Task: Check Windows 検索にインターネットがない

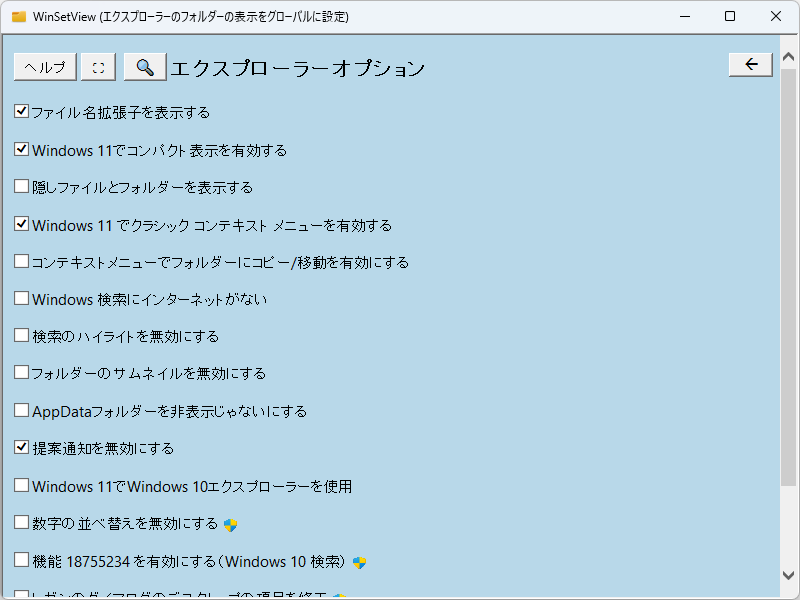Action: tap(21, 298)
